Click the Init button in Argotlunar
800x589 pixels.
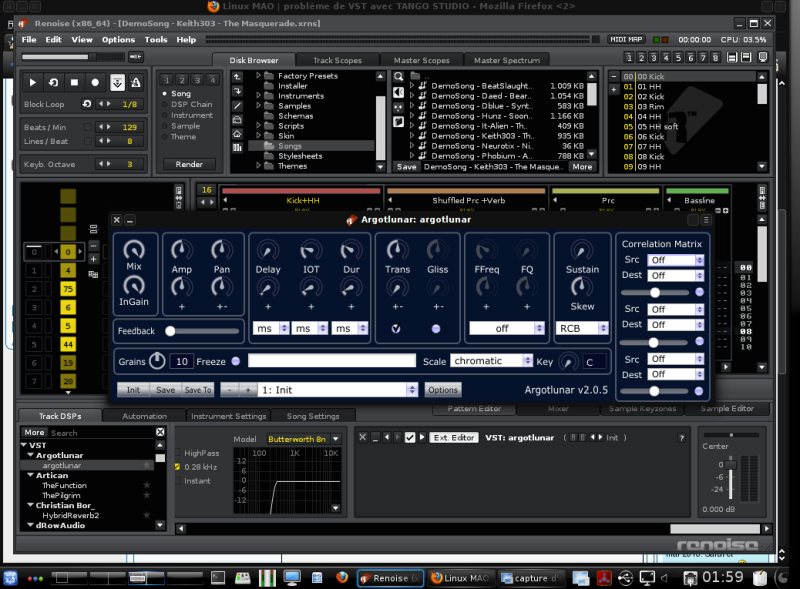click(x=133, y=390)
